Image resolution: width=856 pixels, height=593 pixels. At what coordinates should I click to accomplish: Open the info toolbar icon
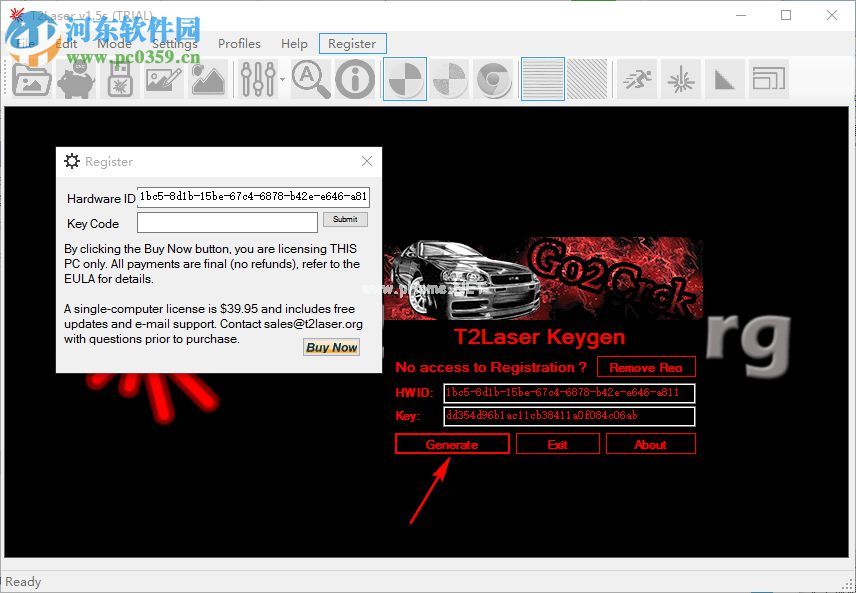pos(354,79)
